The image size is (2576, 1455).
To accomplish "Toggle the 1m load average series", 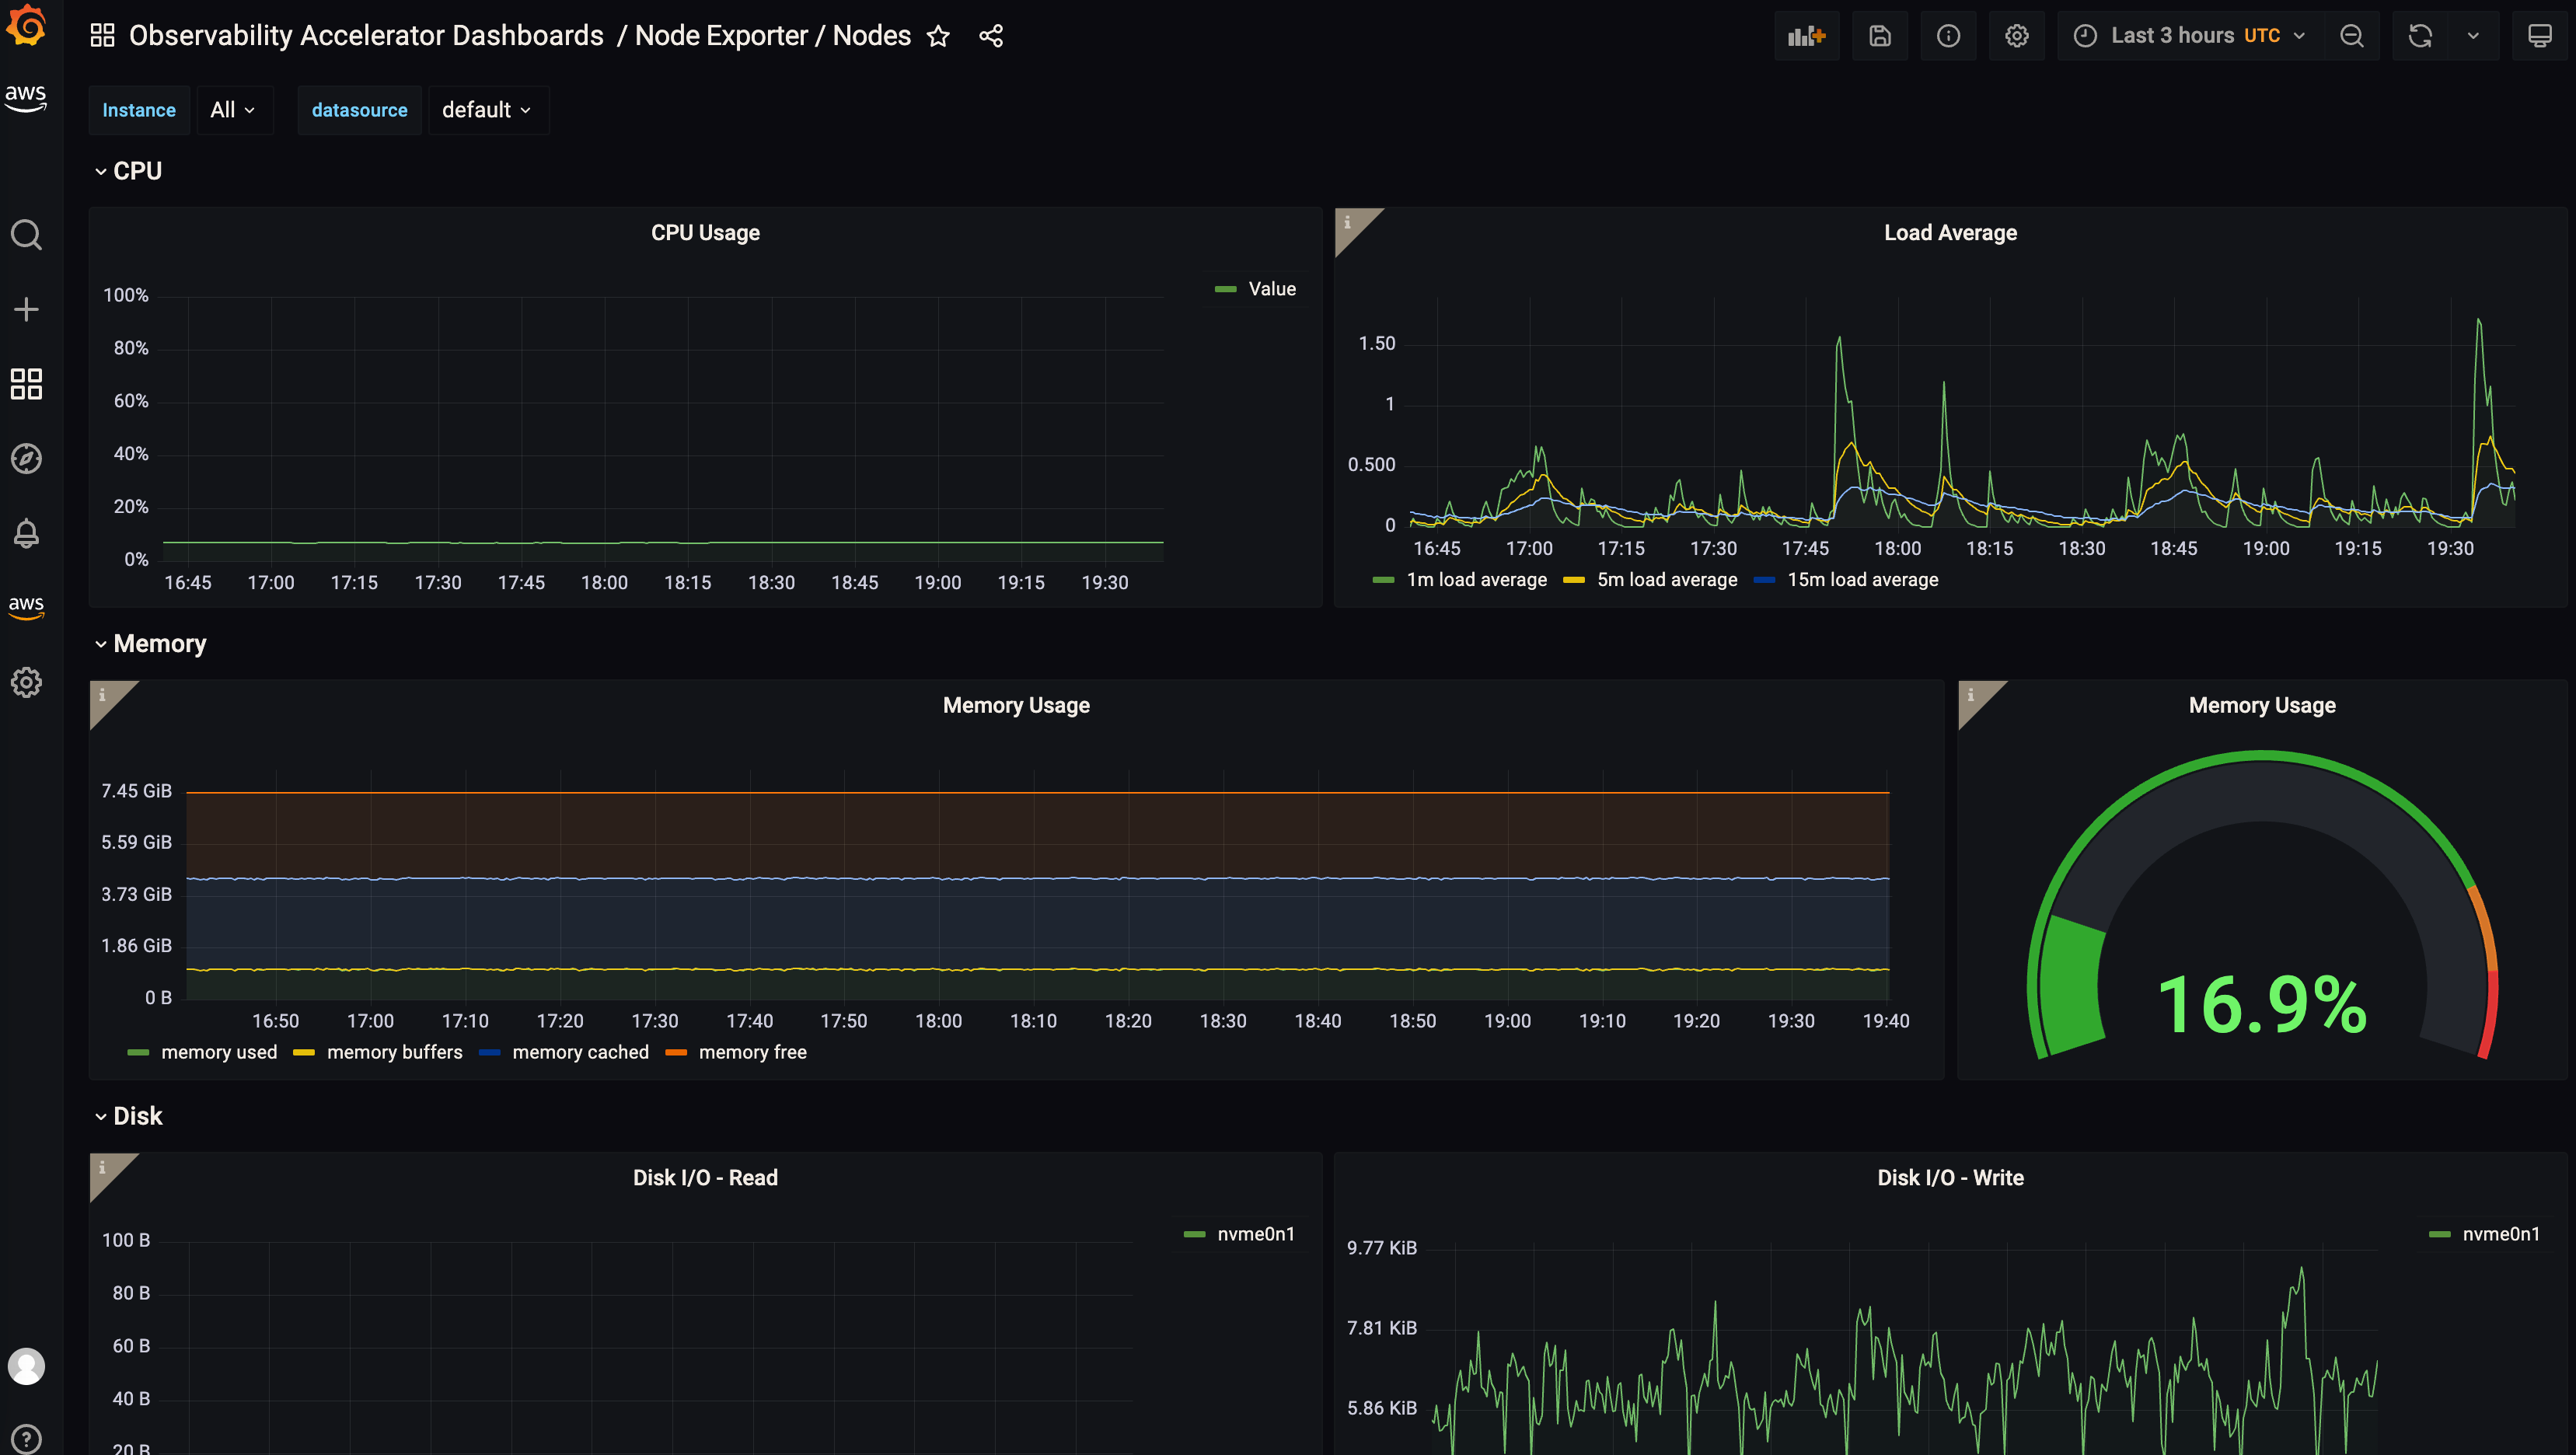I will pyautogui.click(x=1475, y=580).
